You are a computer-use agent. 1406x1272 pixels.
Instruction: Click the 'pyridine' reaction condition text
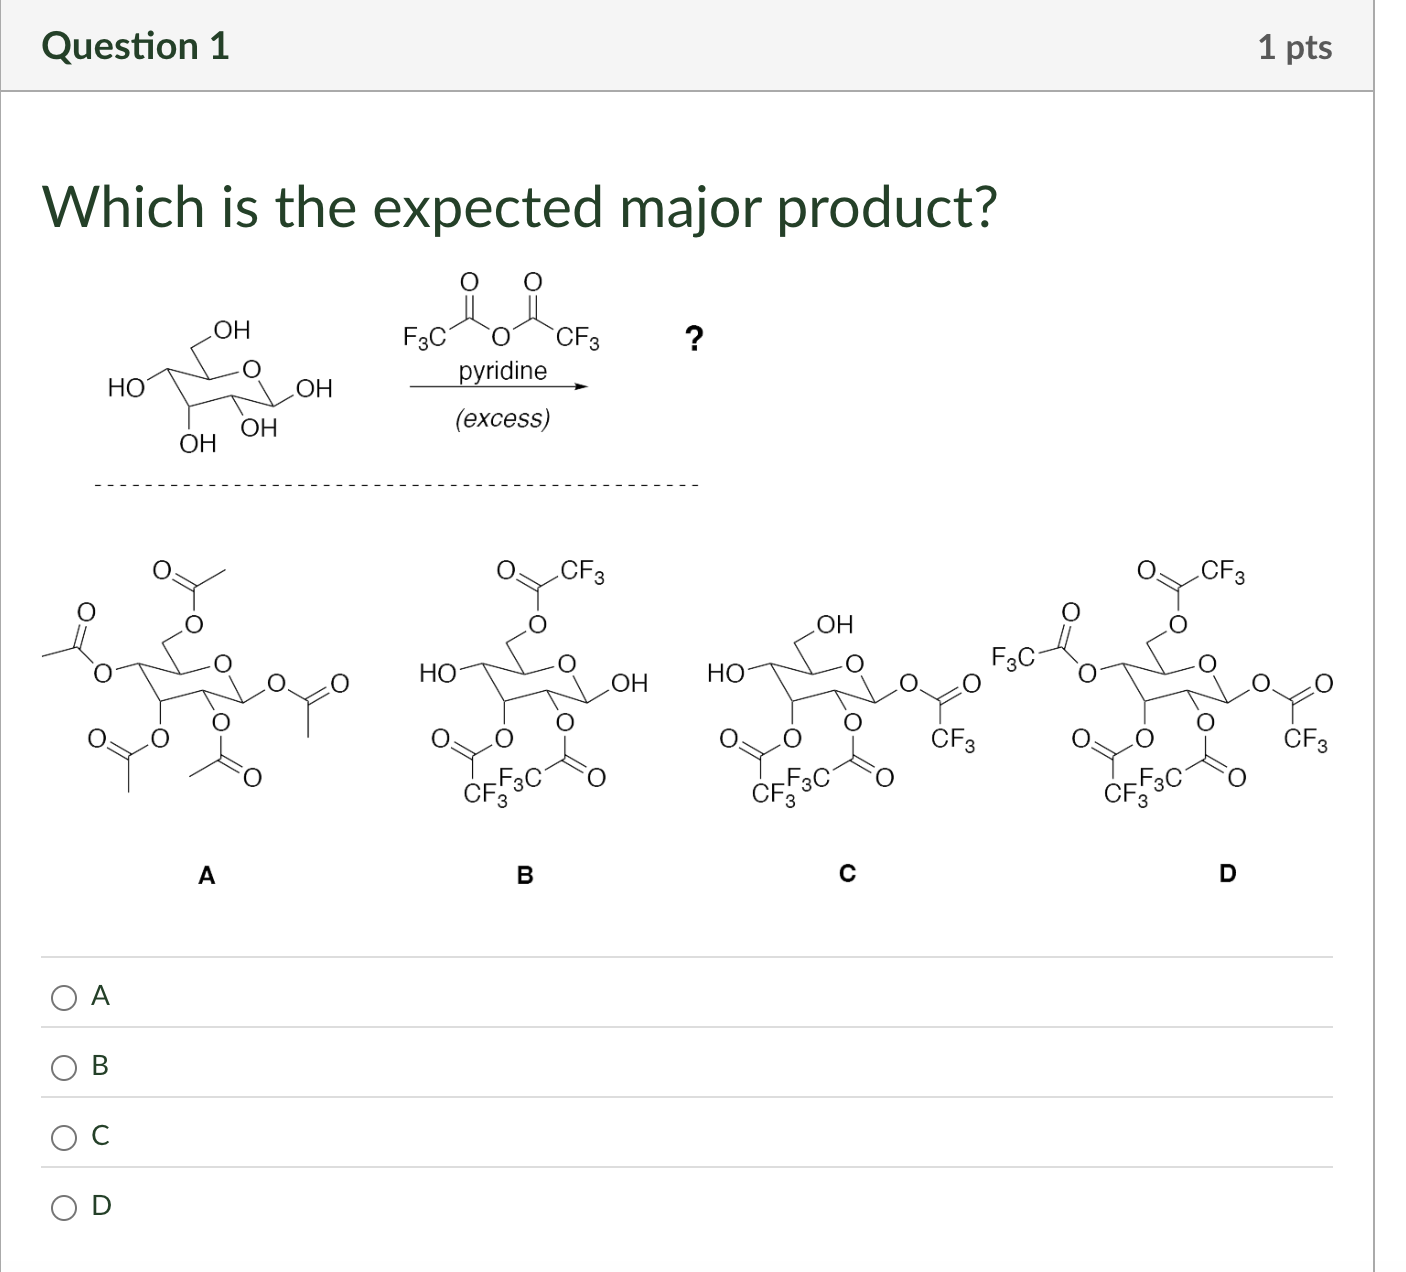click(x=501, y=372)
